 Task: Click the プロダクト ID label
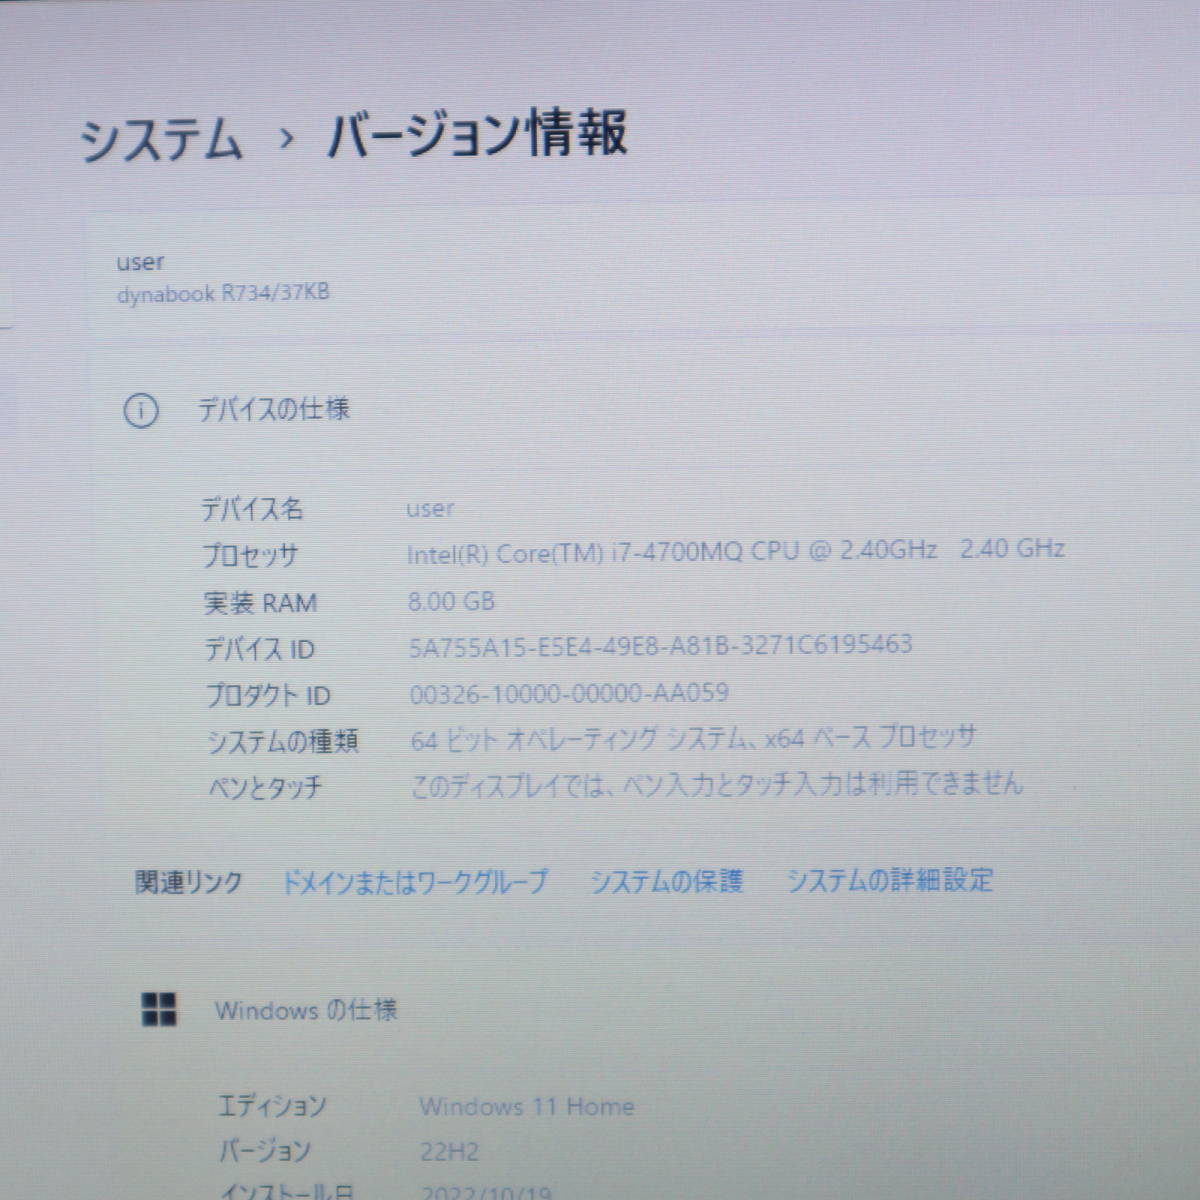pos(267,695)
